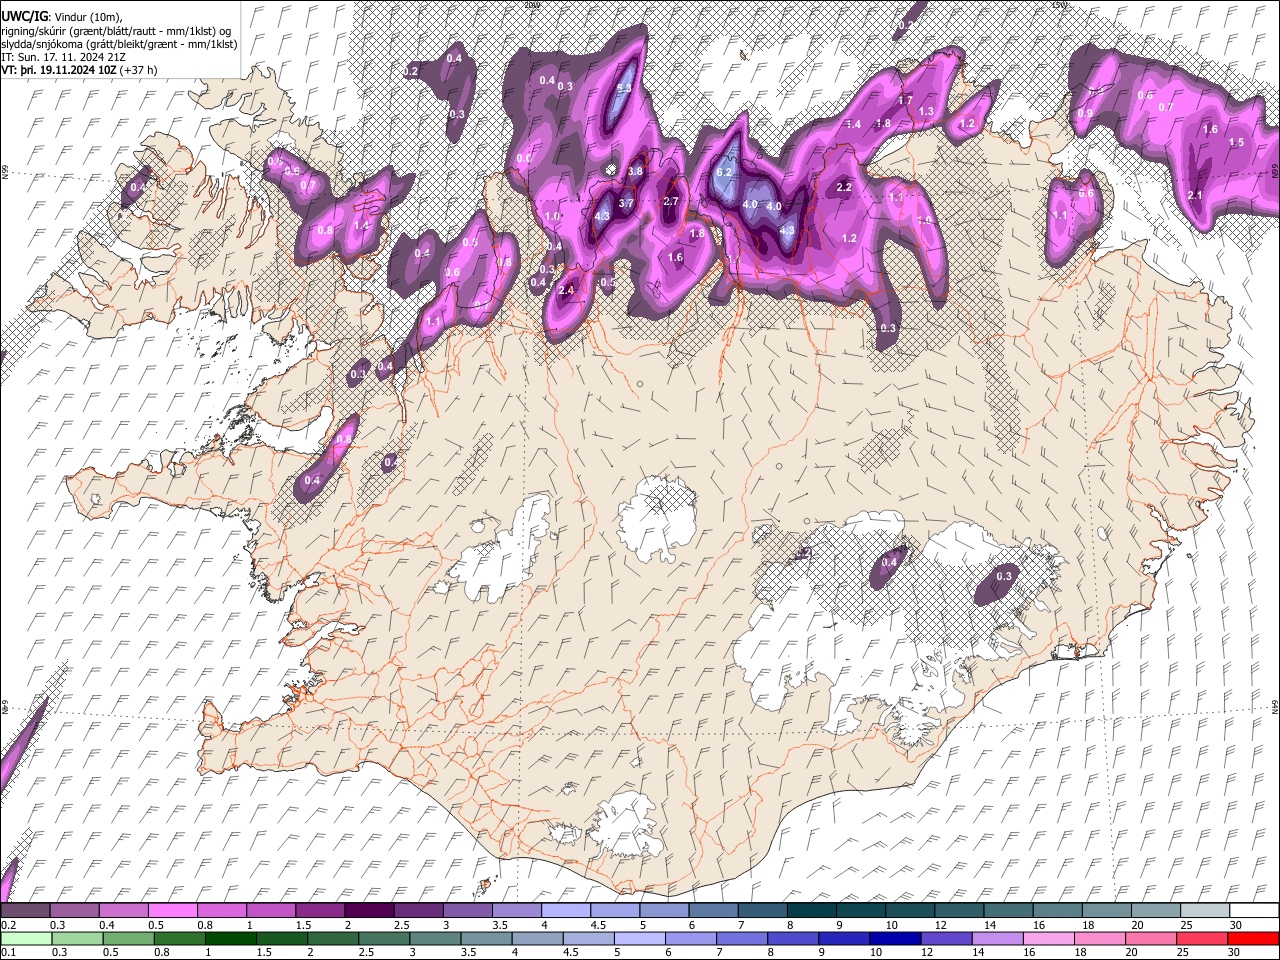Click the 6.2 snowfall maximum value on map

(725, 172)
